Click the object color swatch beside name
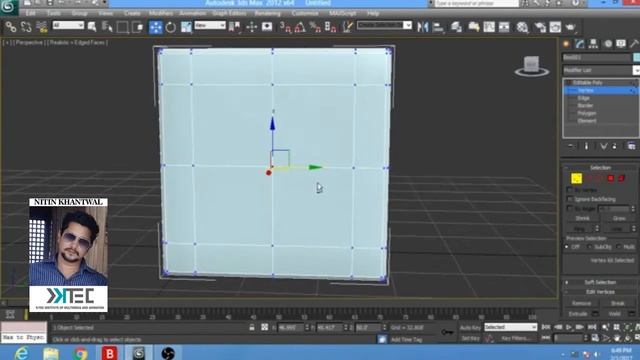 pos(636,58)
